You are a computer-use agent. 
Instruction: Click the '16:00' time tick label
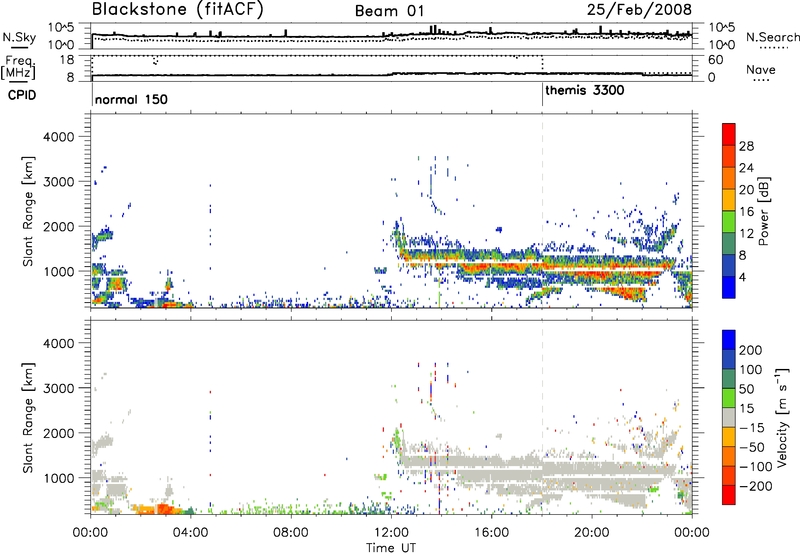coord(491,533)
